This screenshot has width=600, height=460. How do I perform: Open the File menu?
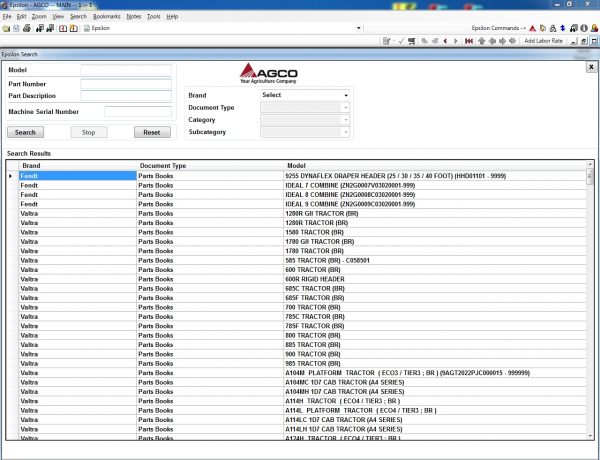(7, 16)
